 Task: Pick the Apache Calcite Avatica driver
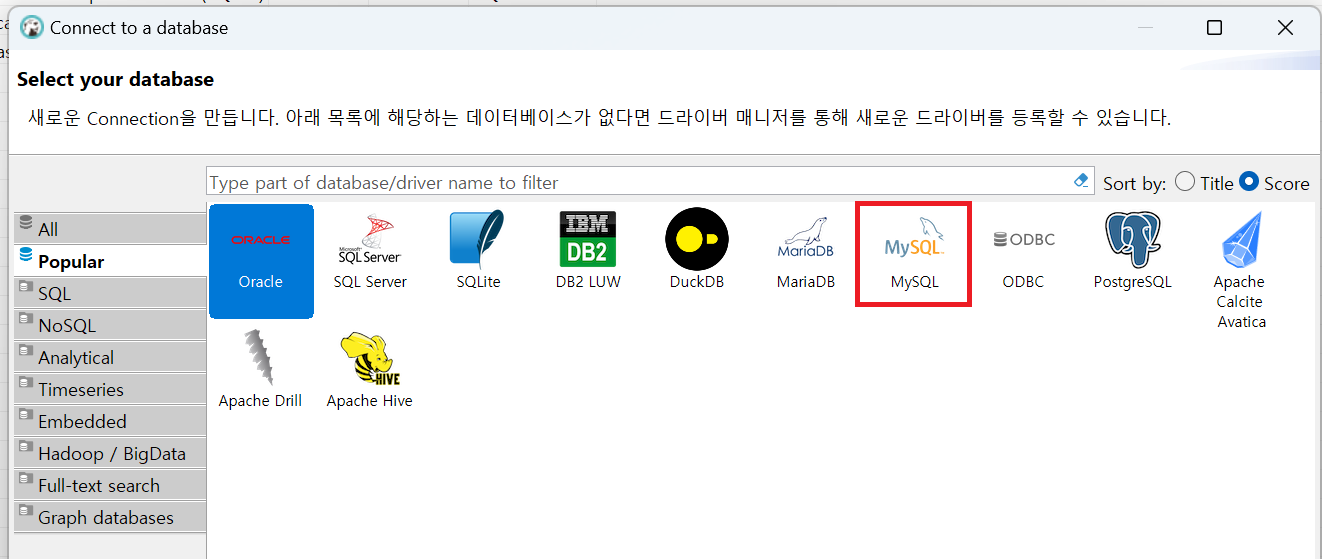point(1241,270)
